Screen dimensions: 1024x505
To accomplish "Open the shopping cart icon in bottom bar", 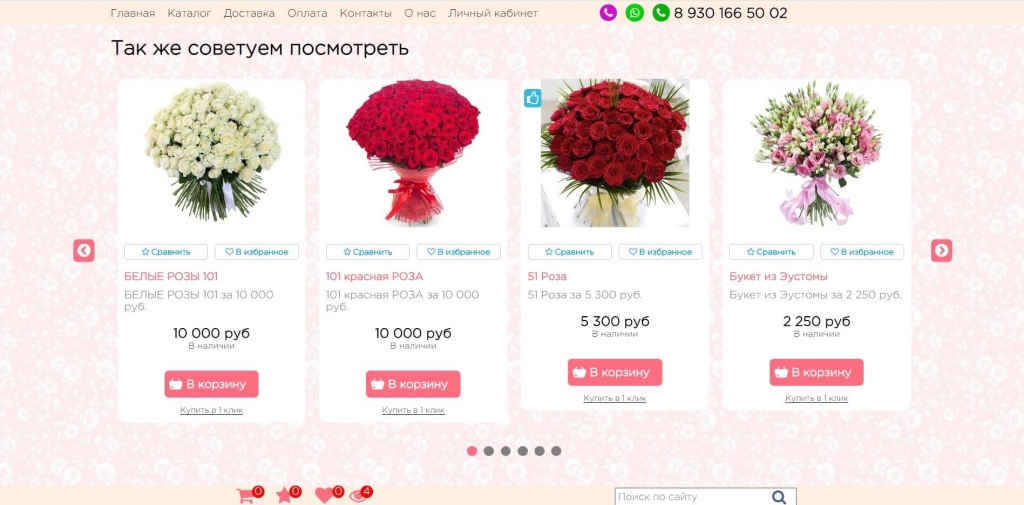I will click(246, 496).
